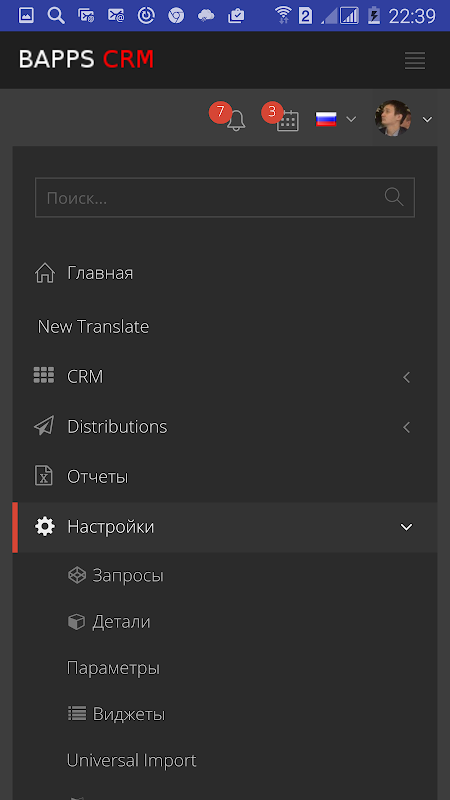This screenshot has height=800, width=450.
Task: Click the home icon beside Главная
Action: pyautogui.click(x=45, y=273)
